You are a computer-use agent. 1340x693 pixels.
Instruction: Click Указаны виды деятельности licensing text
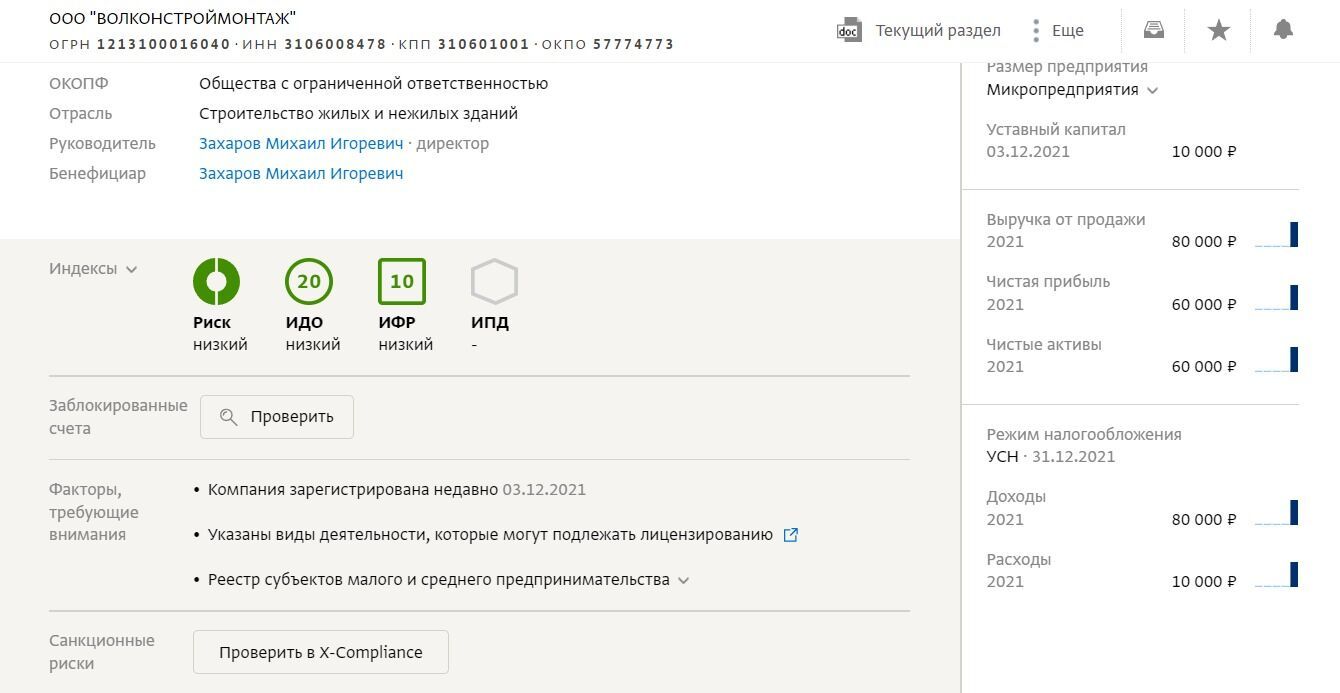click(x=490, y=535)
